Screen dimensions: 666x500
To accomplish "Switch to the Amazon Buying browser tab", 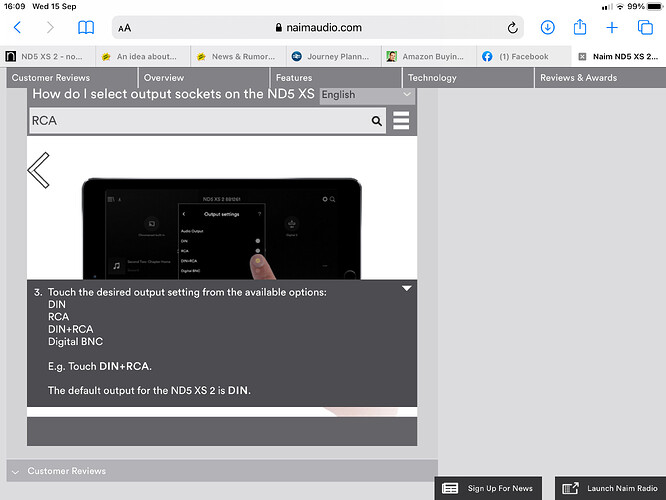I will [x=425, y=57].
